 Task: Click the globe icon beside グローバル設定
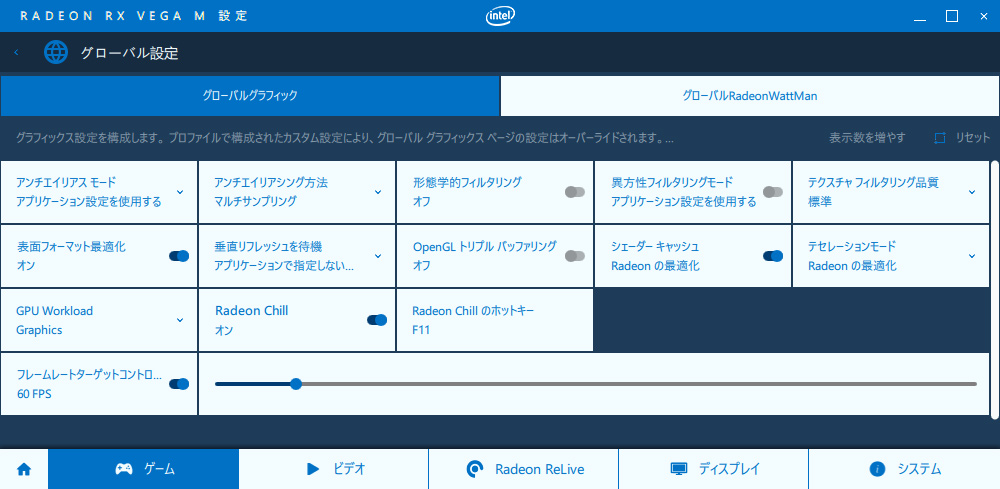pyautogui.click(x=55, y=52)
